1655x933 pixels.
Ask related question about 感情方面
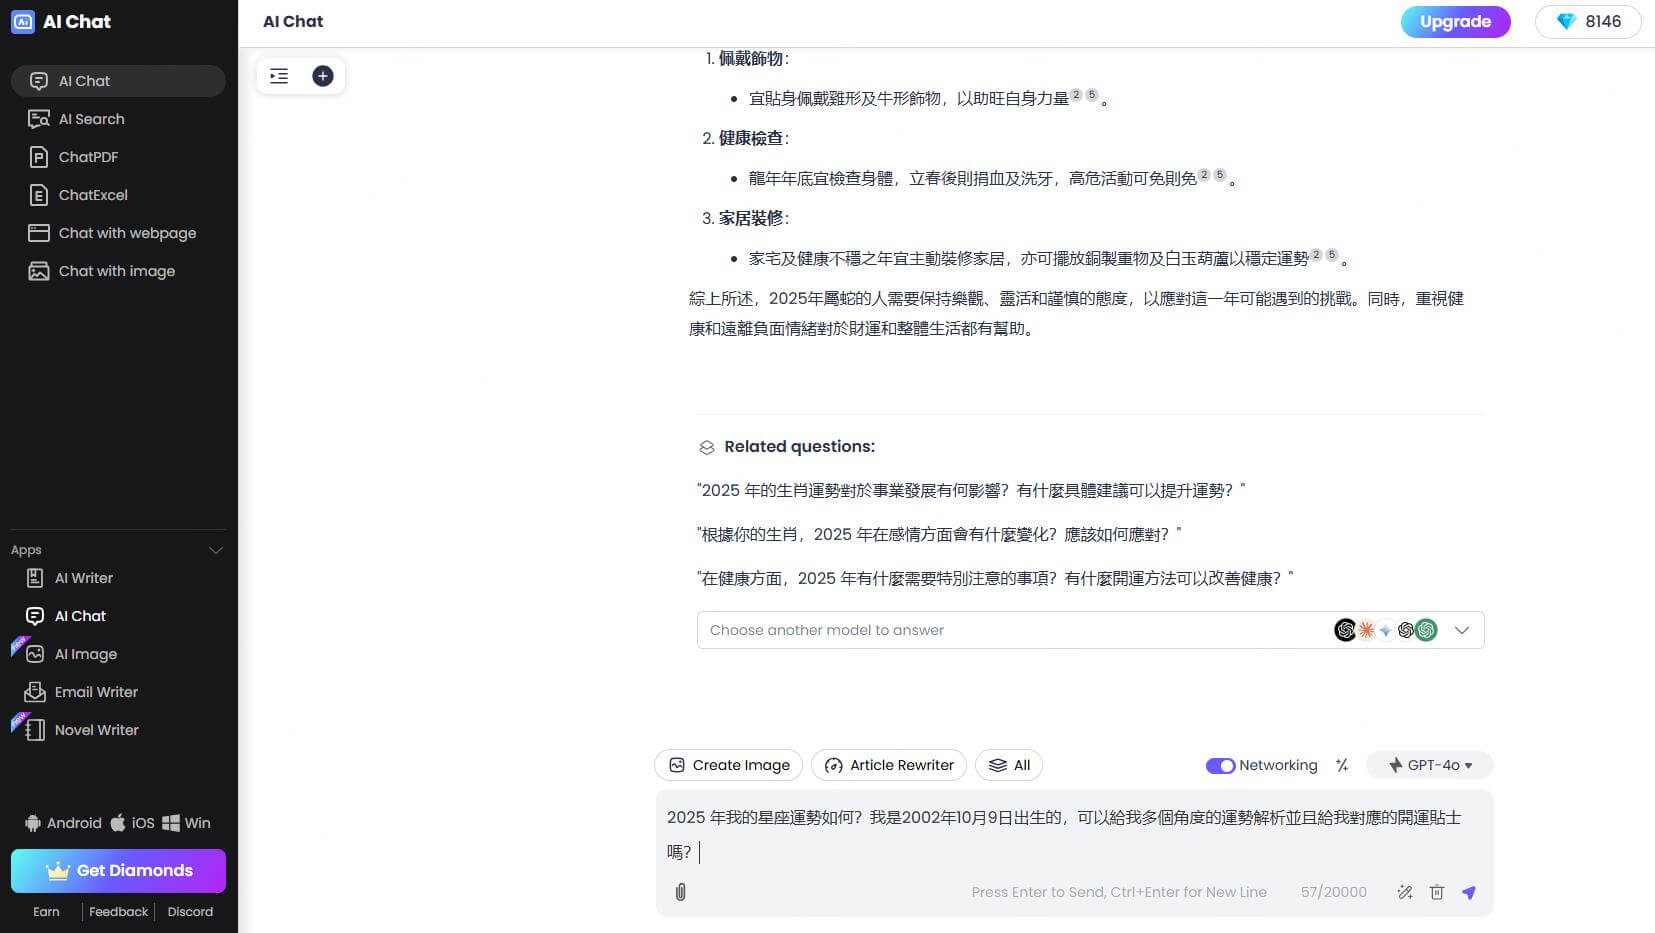939,534
